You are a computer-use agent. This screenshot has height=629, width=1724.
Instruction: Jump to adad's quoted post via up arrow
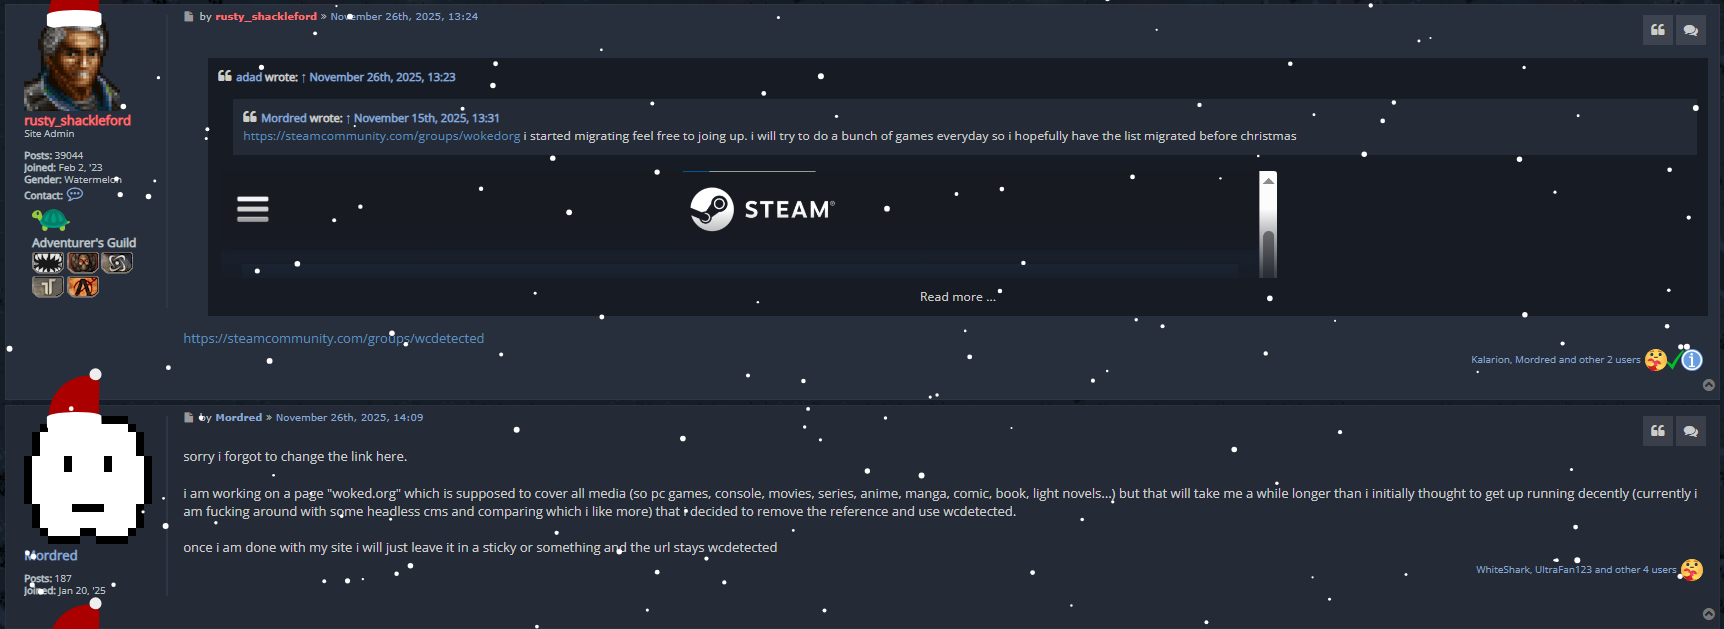[x=303, y=77]
